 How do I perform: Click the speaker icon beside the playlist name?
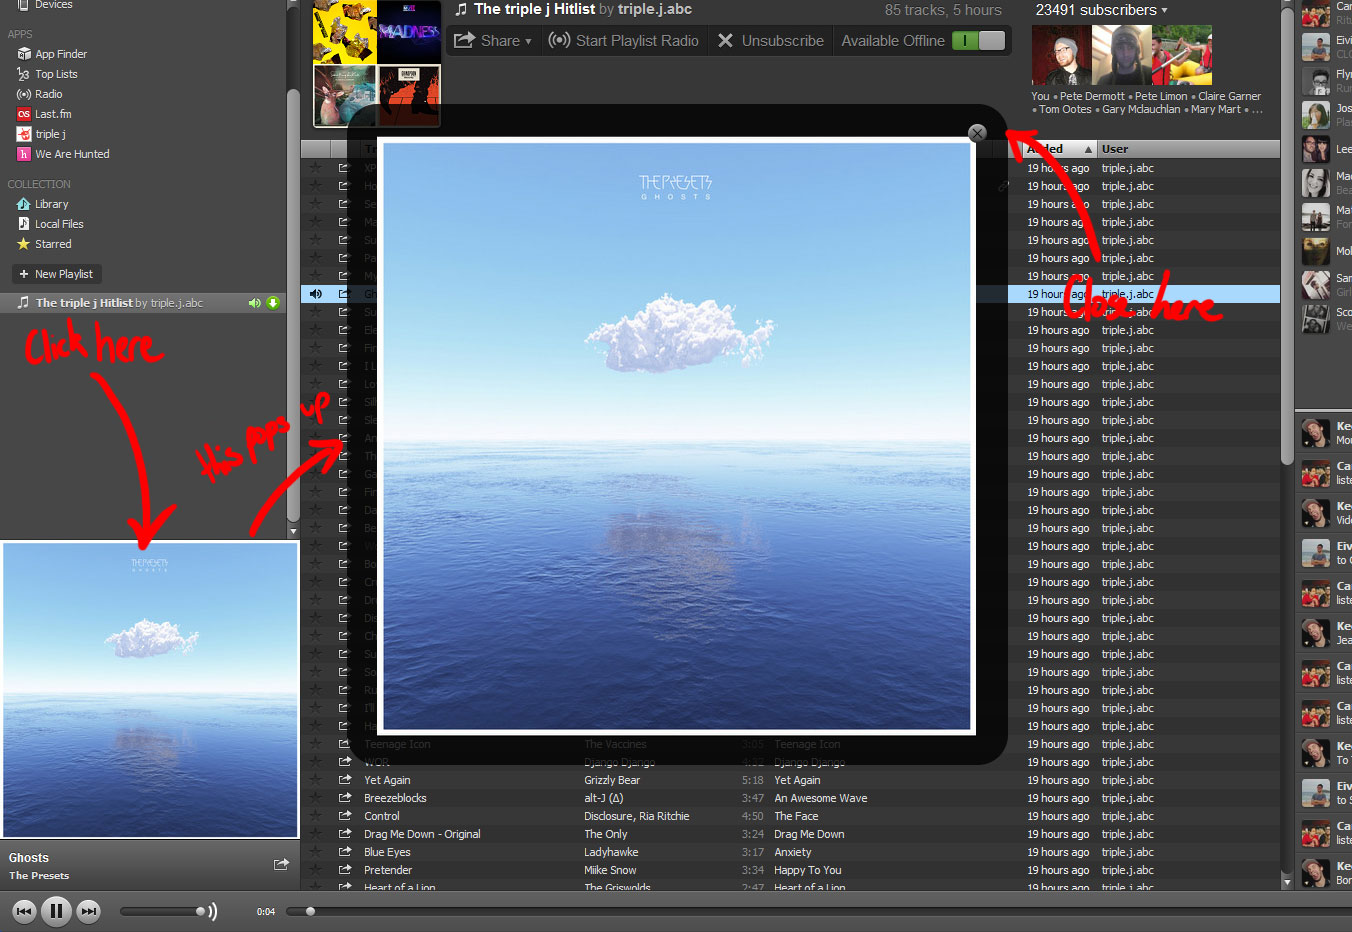pyautogui.click(x=254, y=302)
